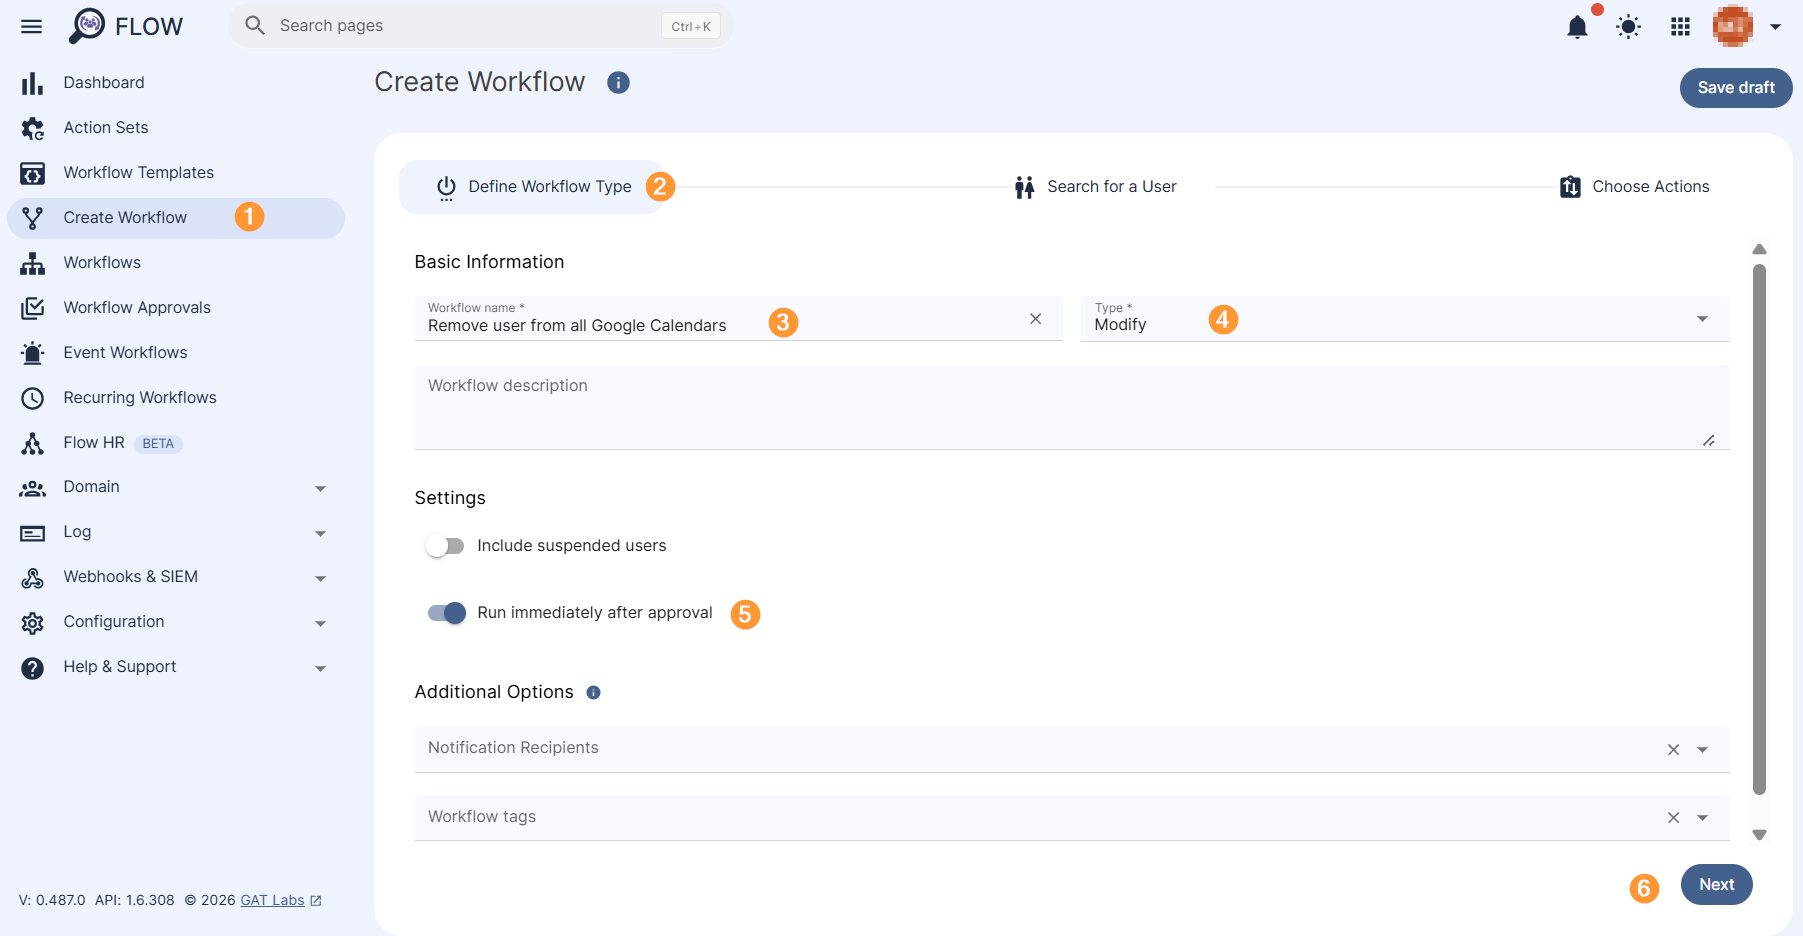Select Create Workflow in sidebar

(176, 218)
